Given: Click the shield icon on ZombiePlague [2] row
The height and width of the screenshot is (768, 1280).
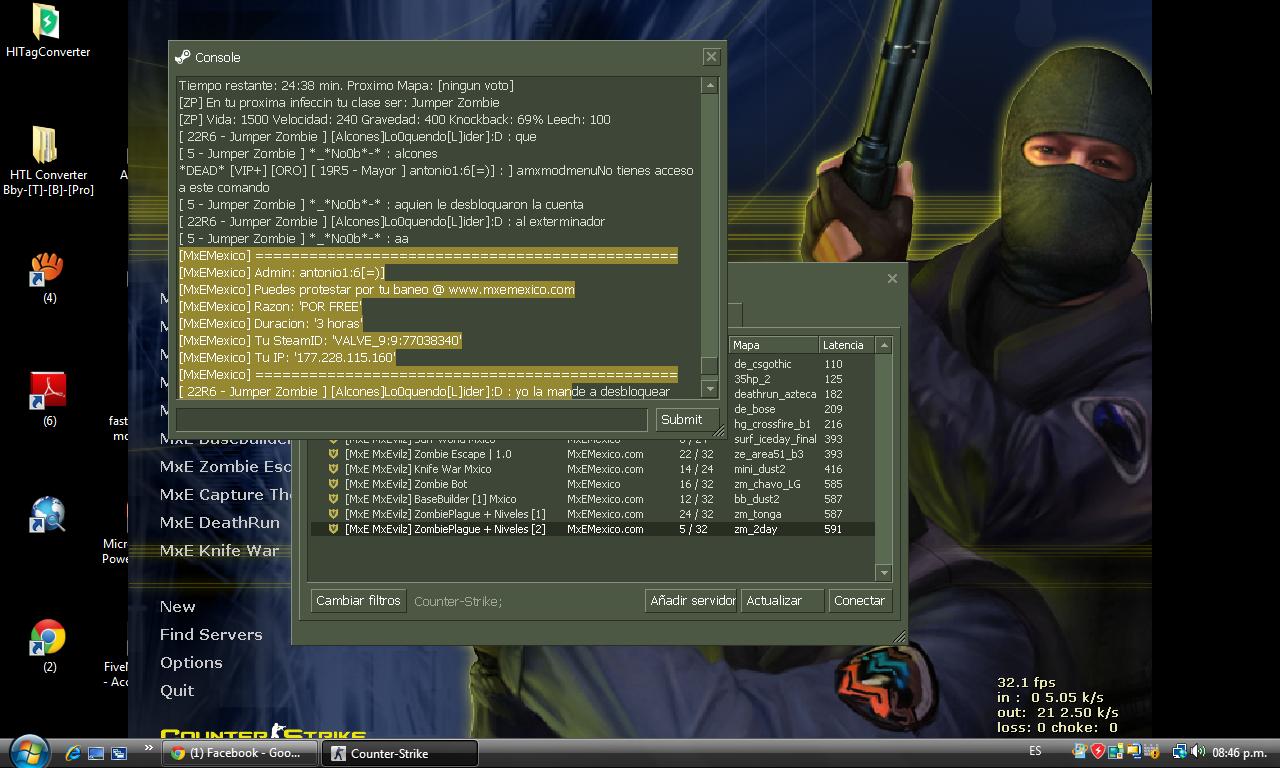Looking at the screenshot, I should [x=333, y=529].
